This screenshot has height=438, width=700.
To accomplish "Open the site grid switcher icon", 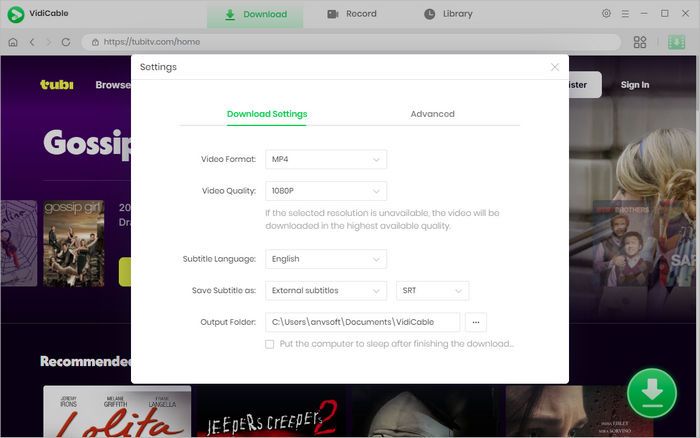I will point(640,42).
